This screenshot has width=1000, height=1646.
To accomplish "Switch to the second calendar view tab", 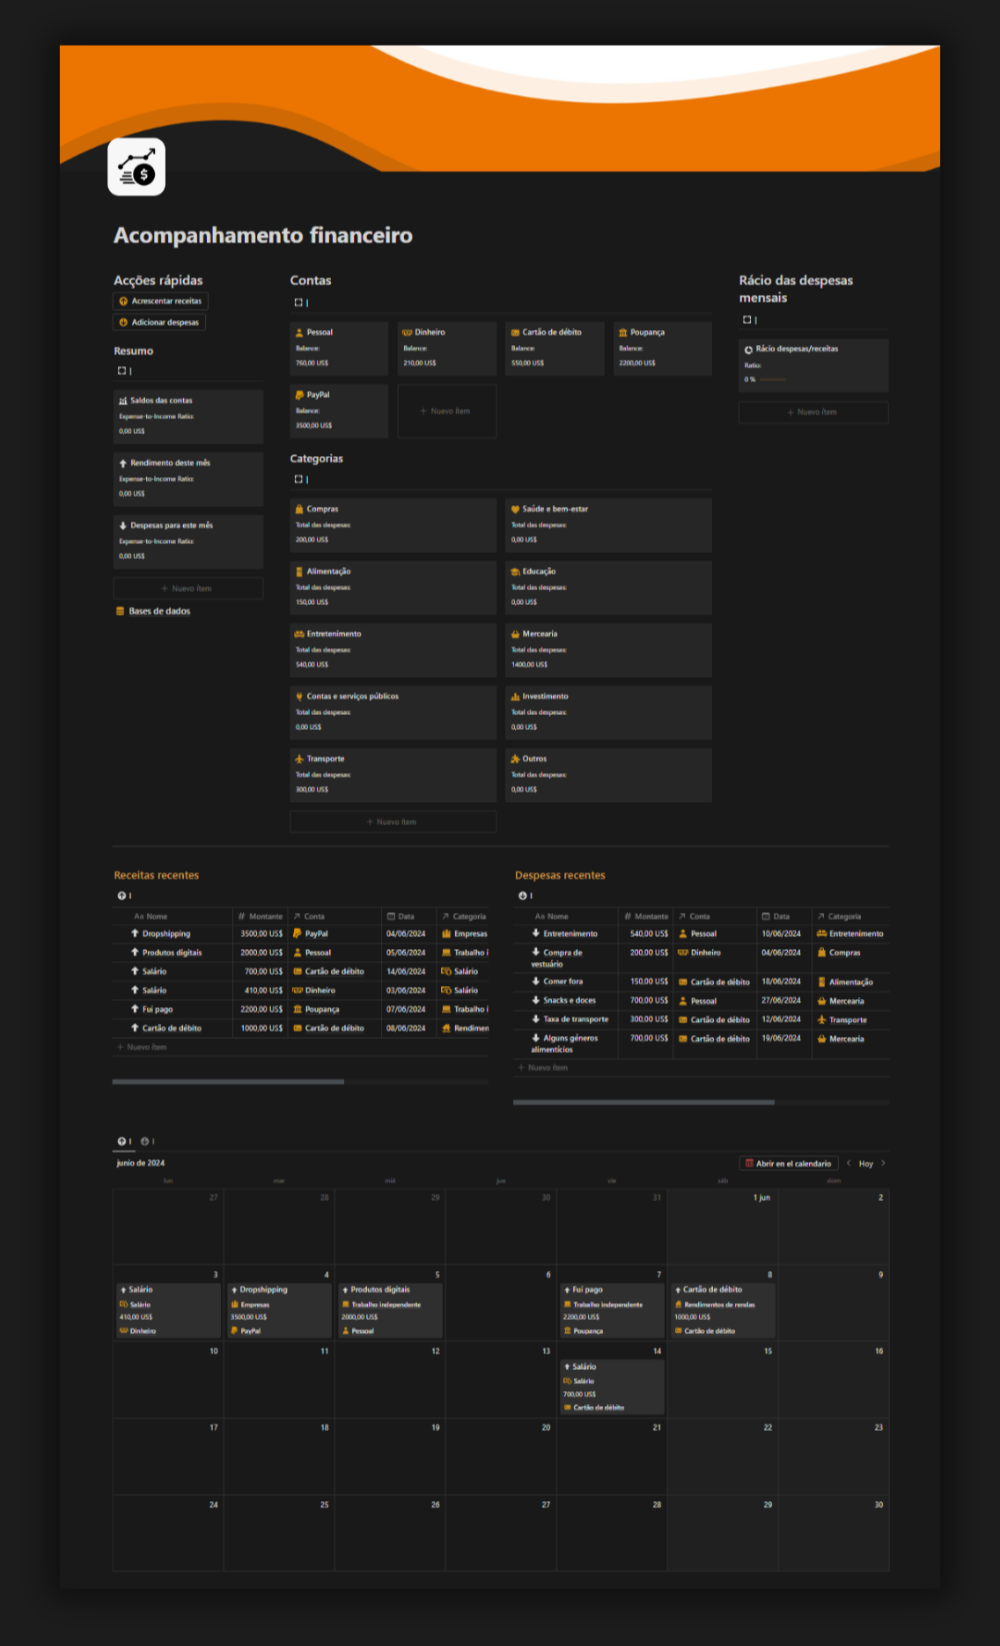I will pyautogui.click(x=147, y=1141).
